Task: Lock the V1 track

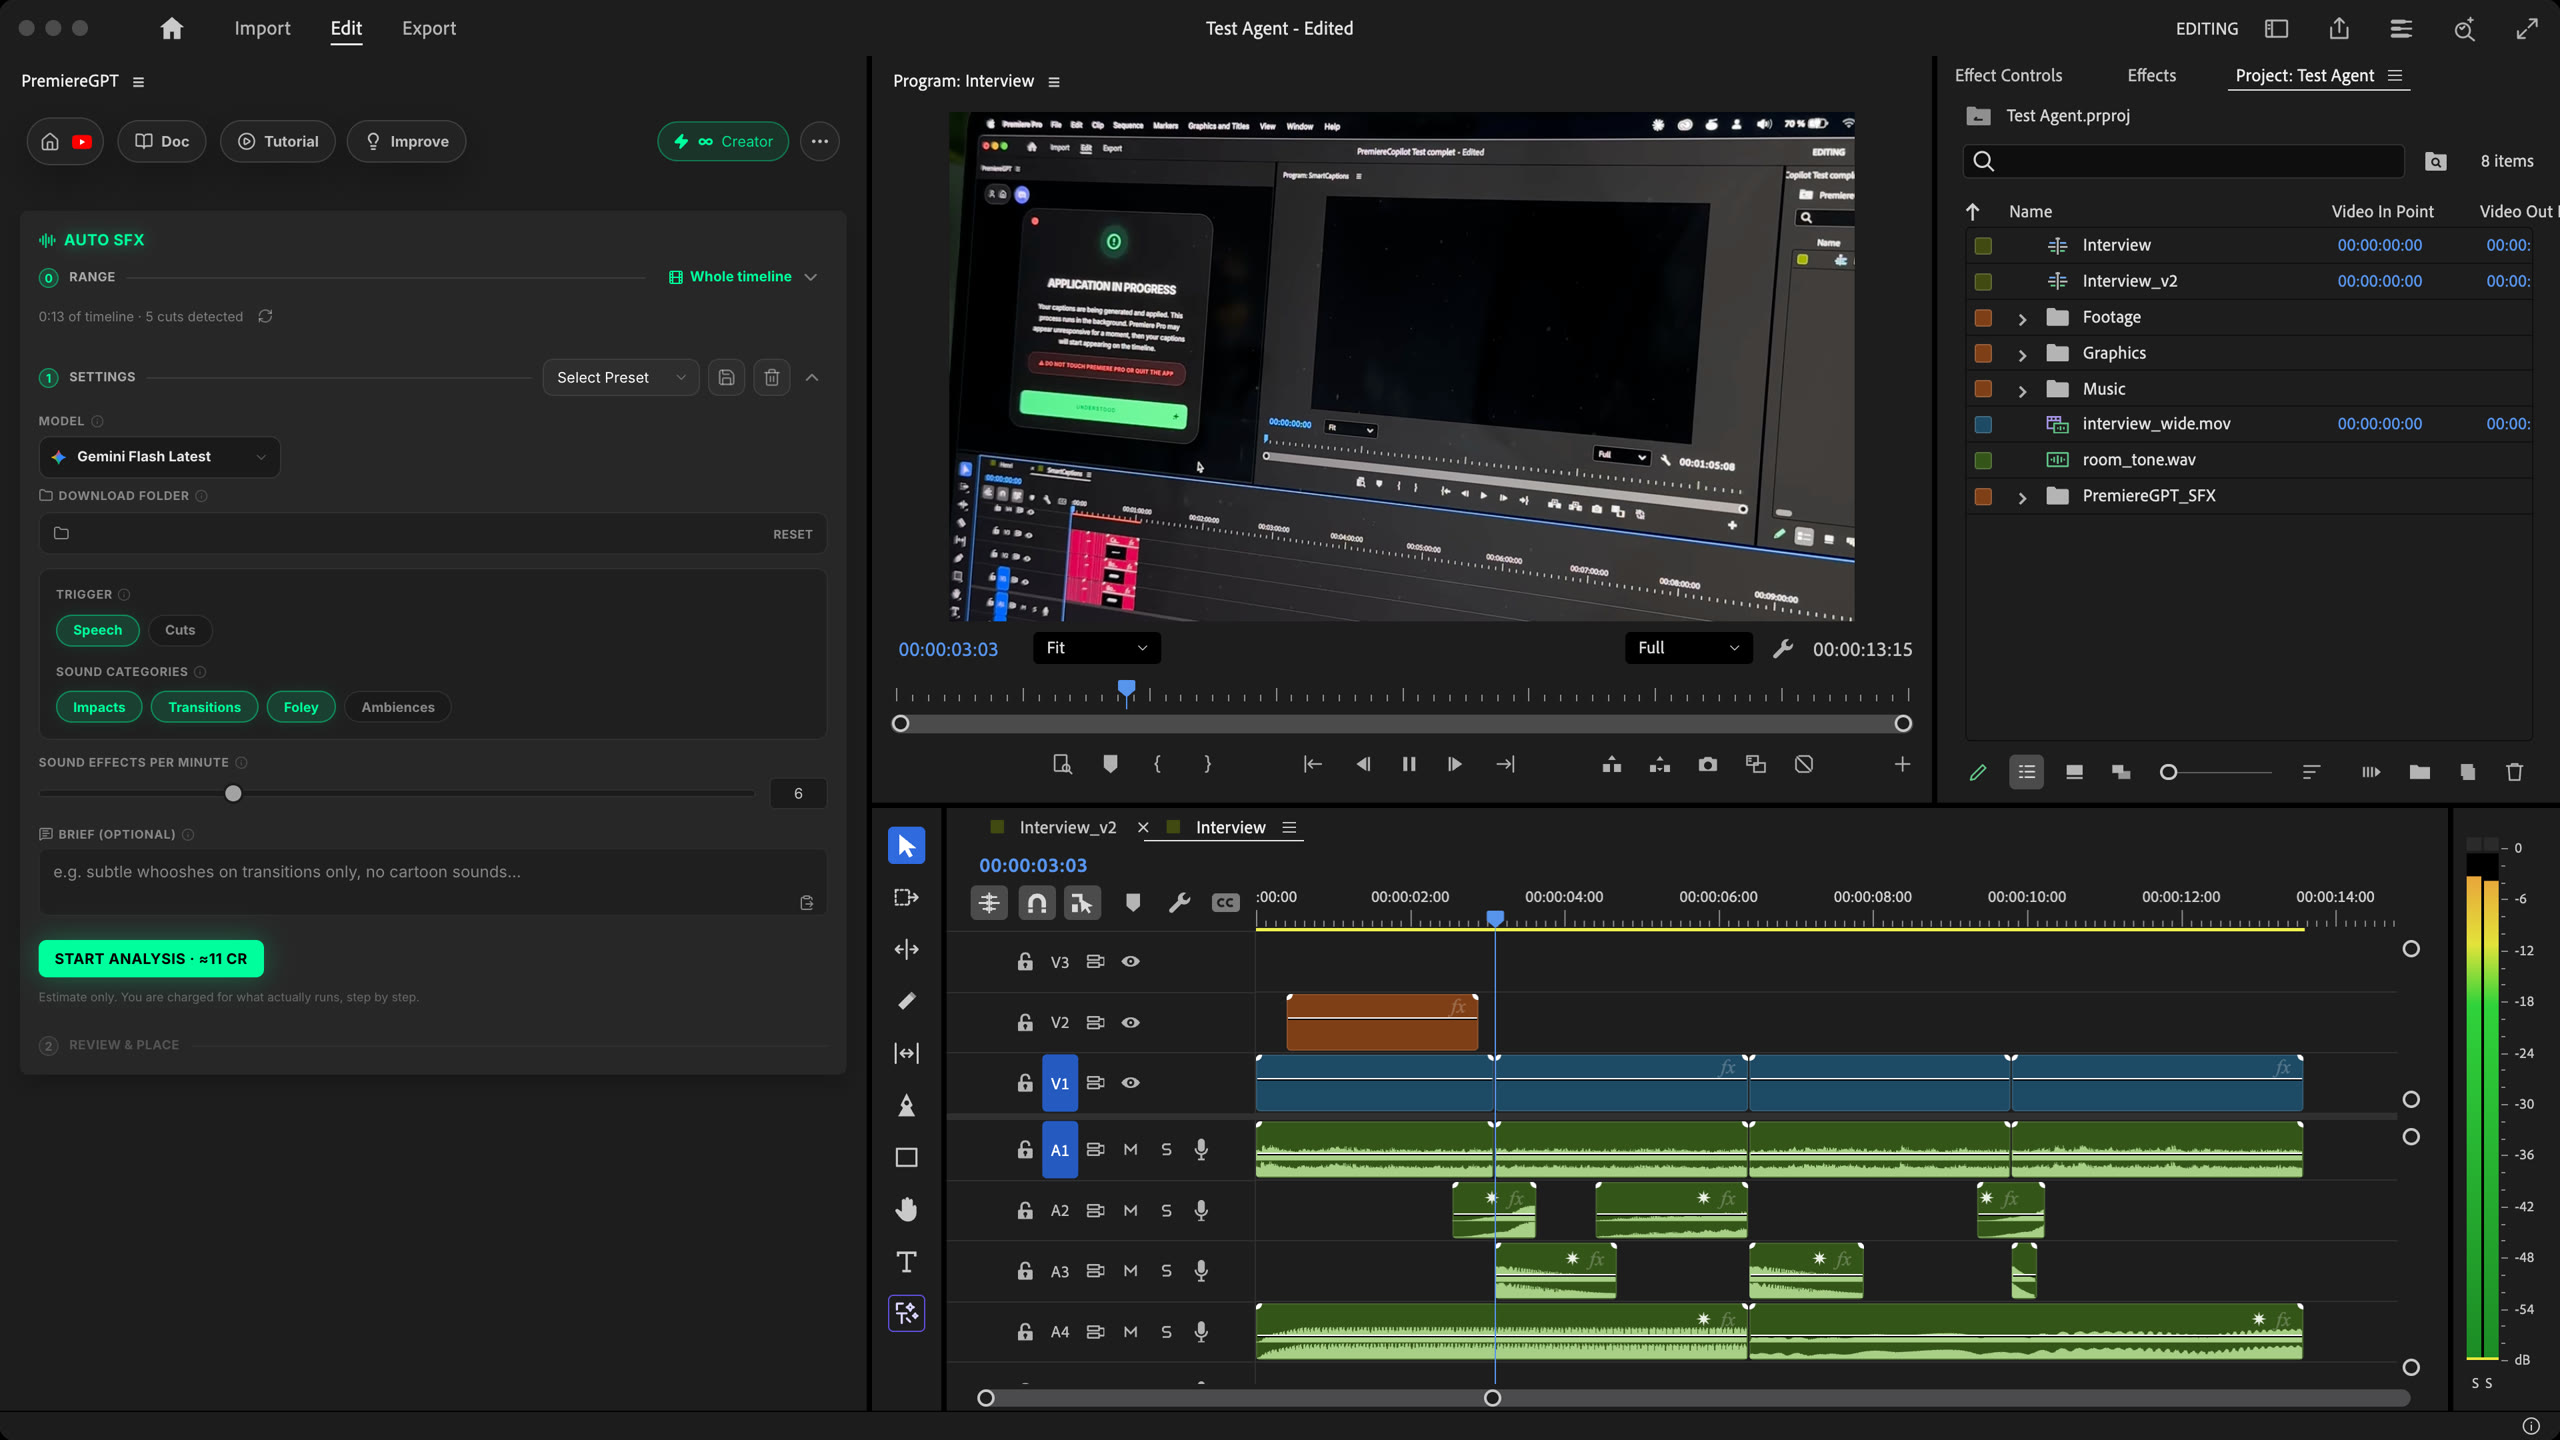Action: point(1025,1083)
